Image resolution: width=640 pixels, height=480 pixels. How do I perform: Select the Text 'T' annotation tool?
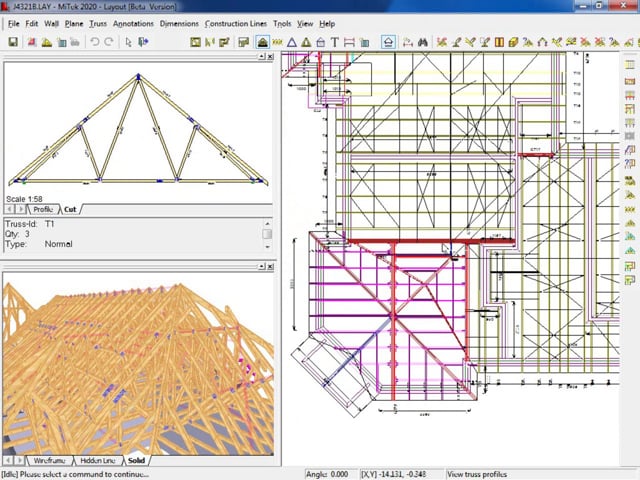point(334,42)
